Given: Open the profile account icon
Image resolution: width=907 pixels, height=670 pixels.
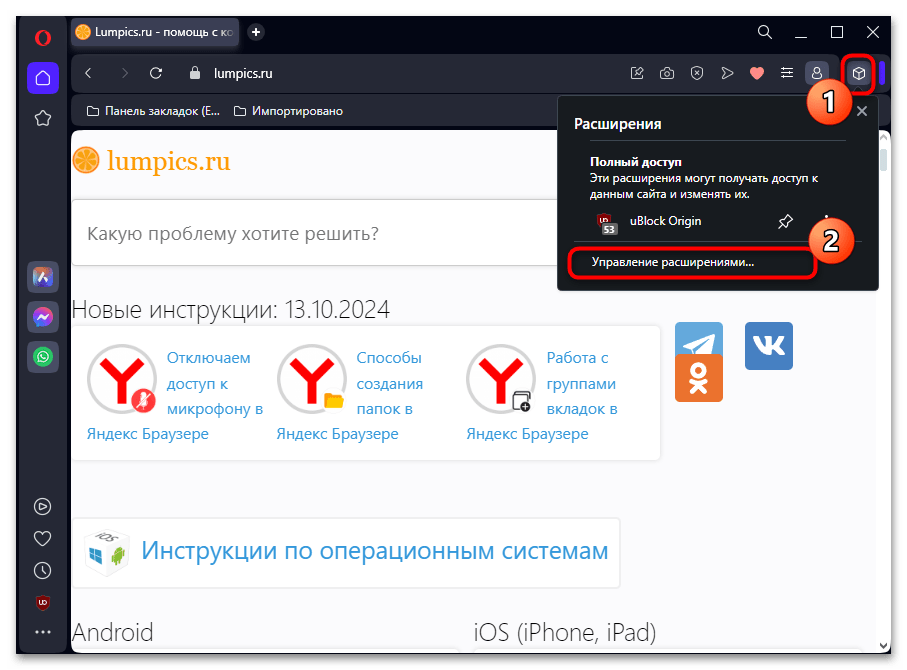Looking at the screenshot, I should [817, 73].
